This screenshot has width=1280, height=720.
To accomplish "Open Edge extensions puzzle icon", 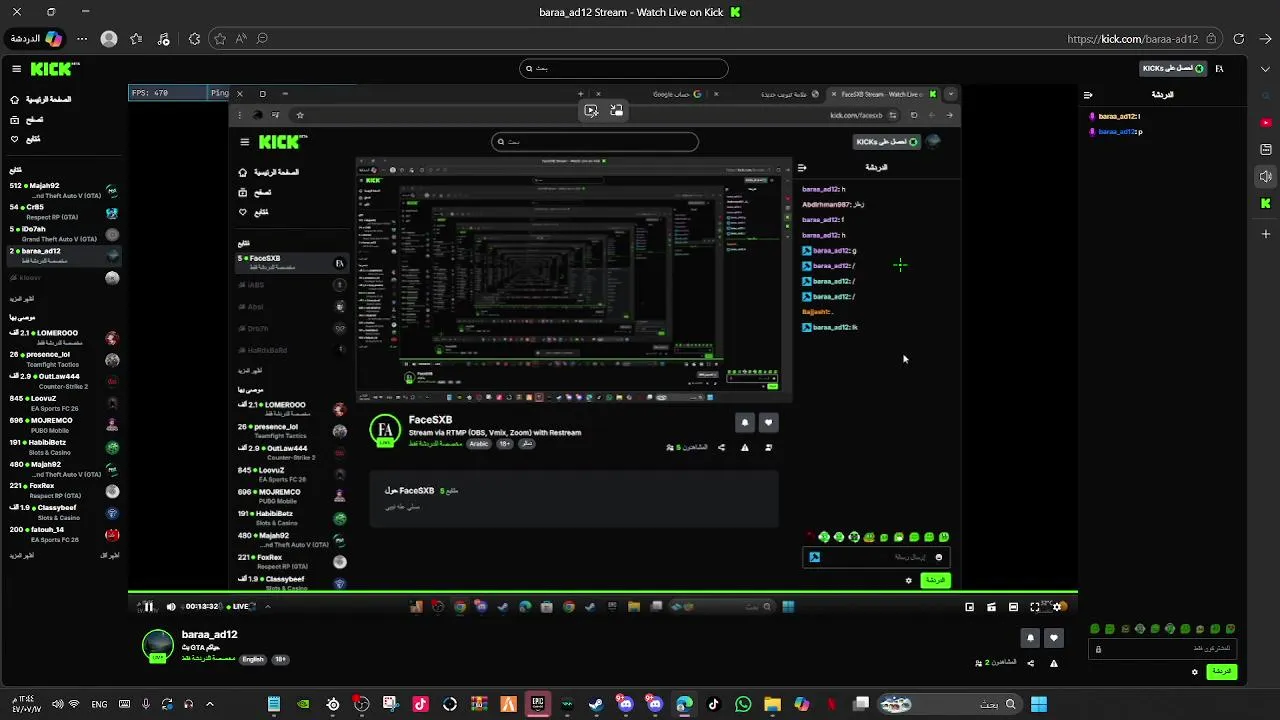I will point(194,39).
